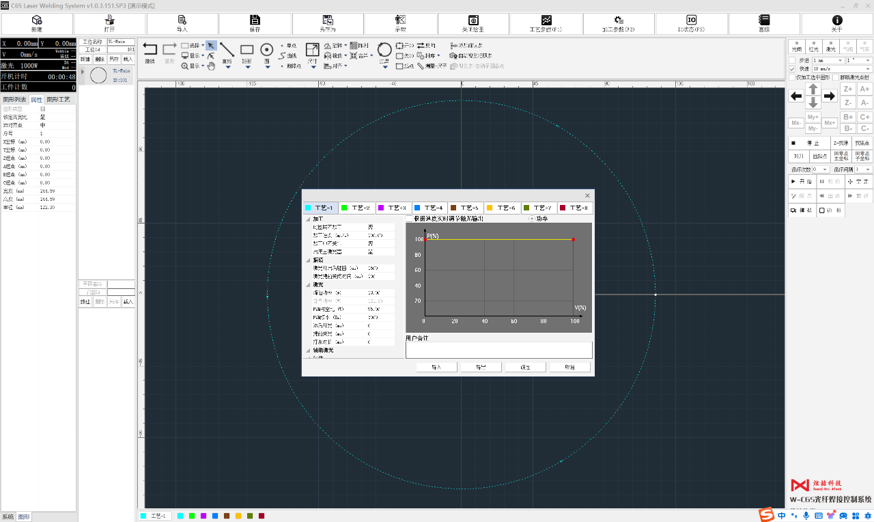Click the user notes text field
Screen dimensions: 874x522
[498, 350]
